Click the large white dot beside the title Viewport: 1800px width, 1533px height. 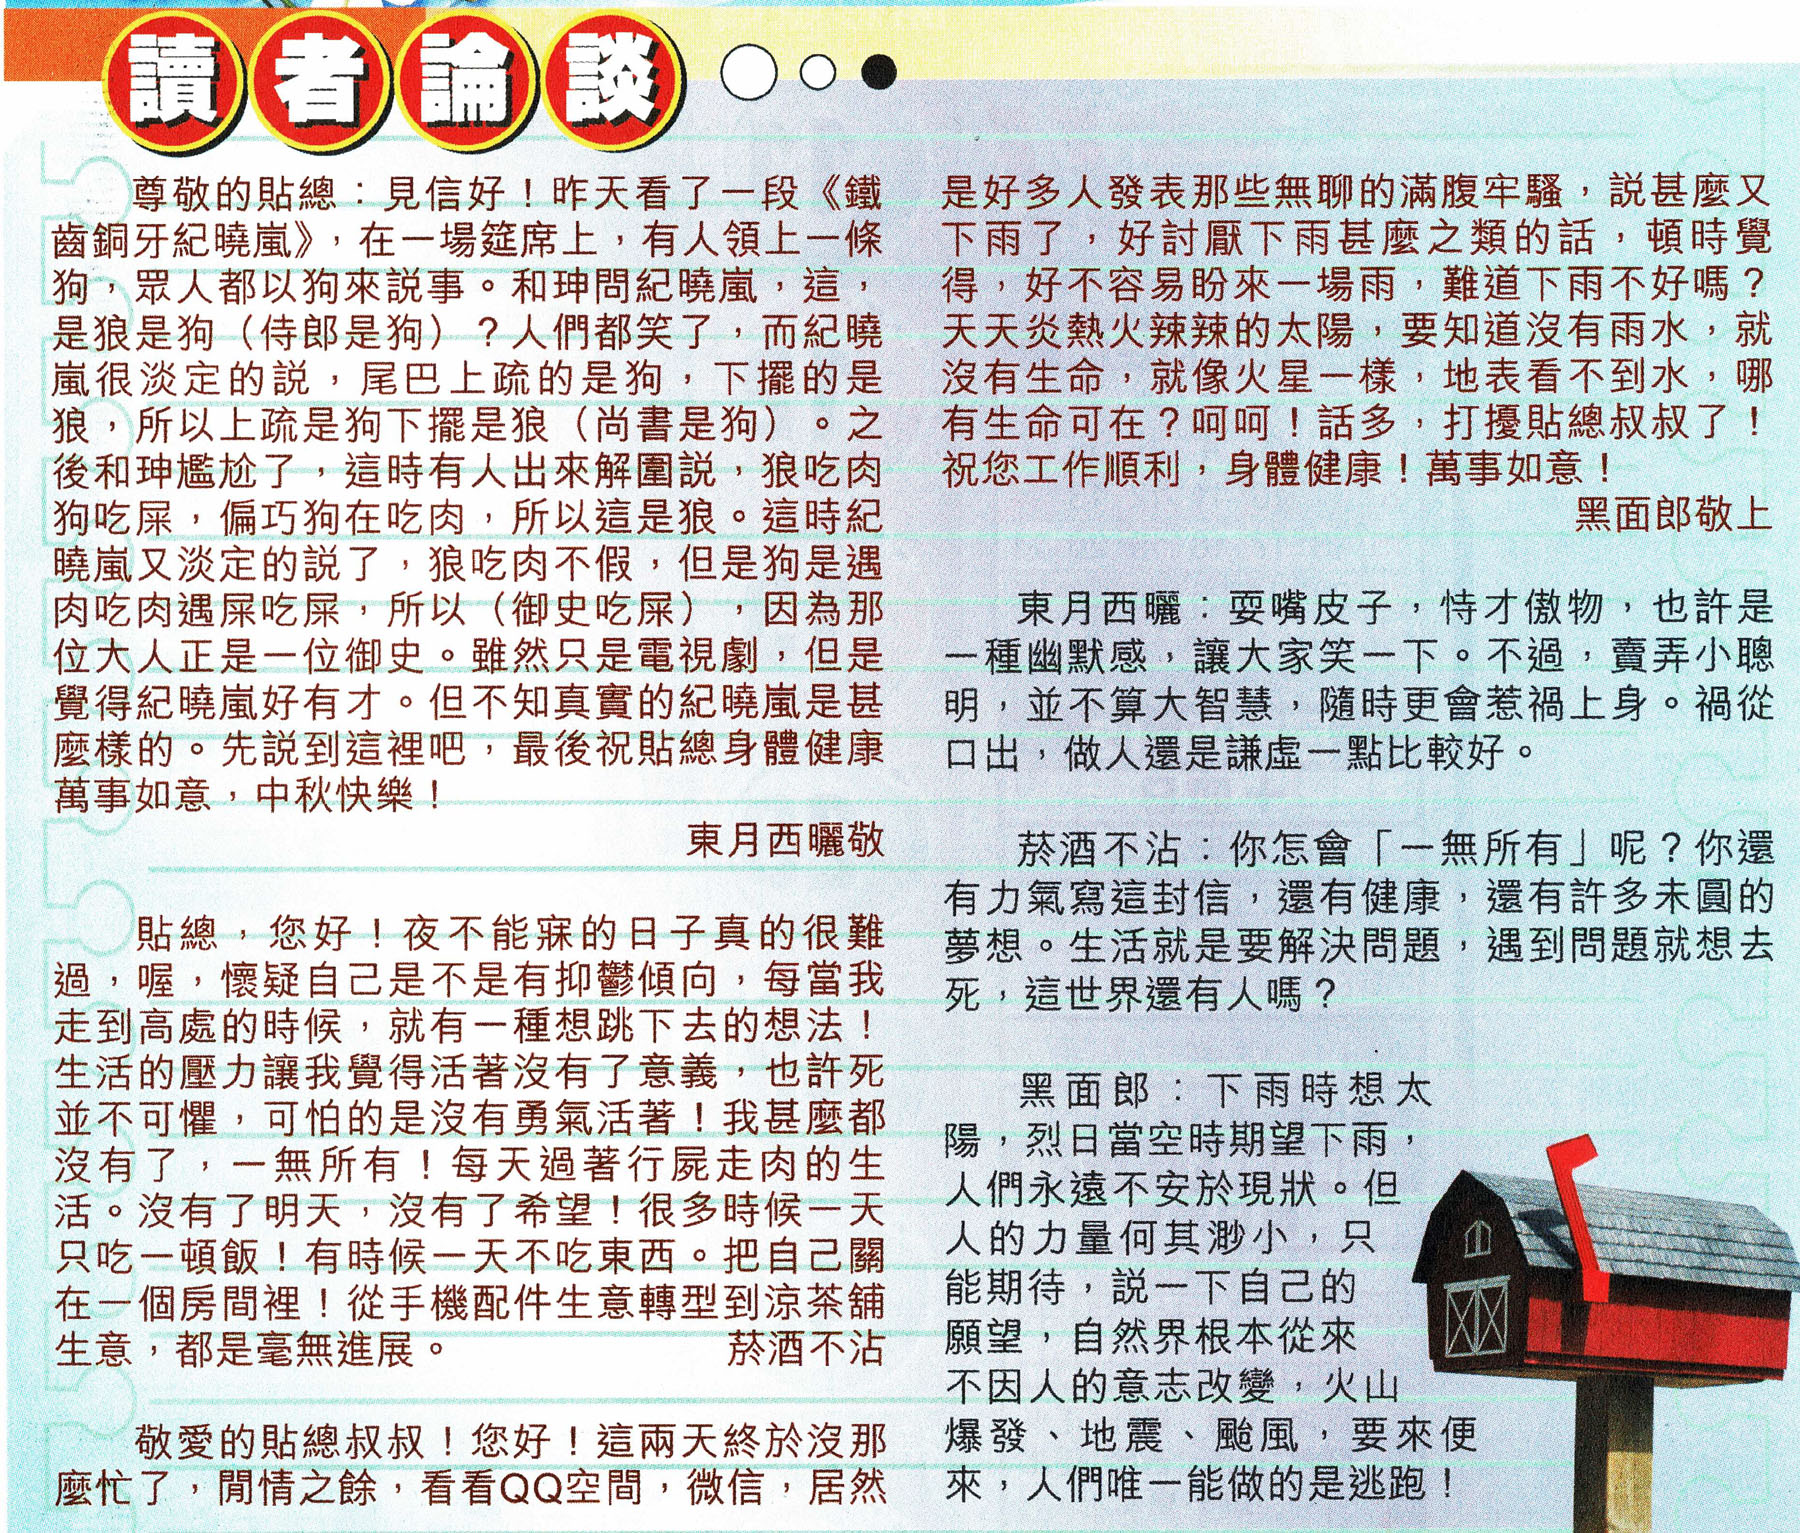748,72
